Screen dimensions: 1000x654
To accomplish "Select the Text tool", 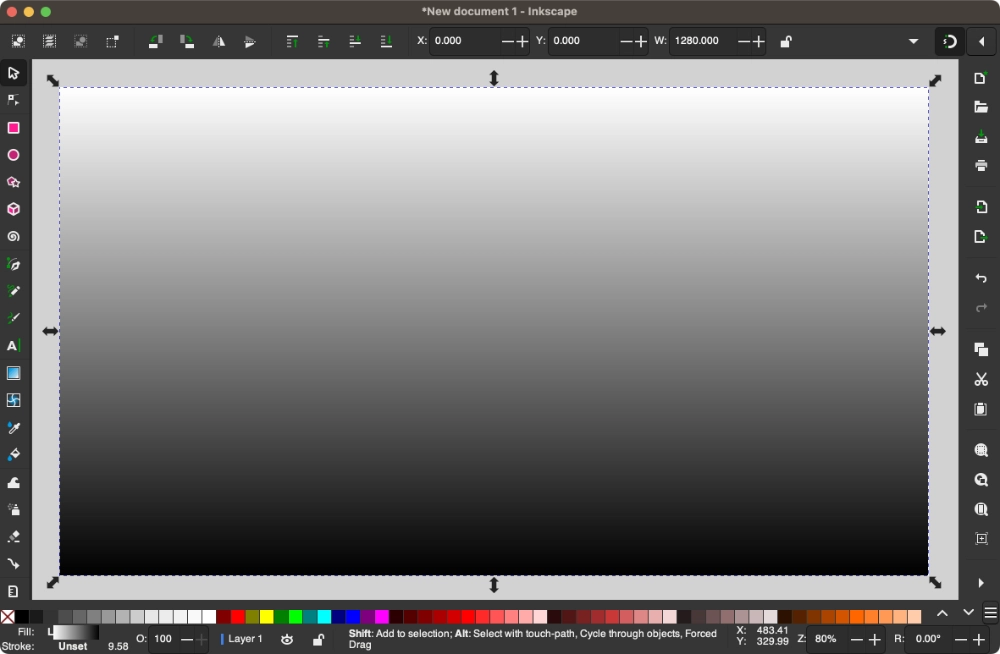I will 13,346.
